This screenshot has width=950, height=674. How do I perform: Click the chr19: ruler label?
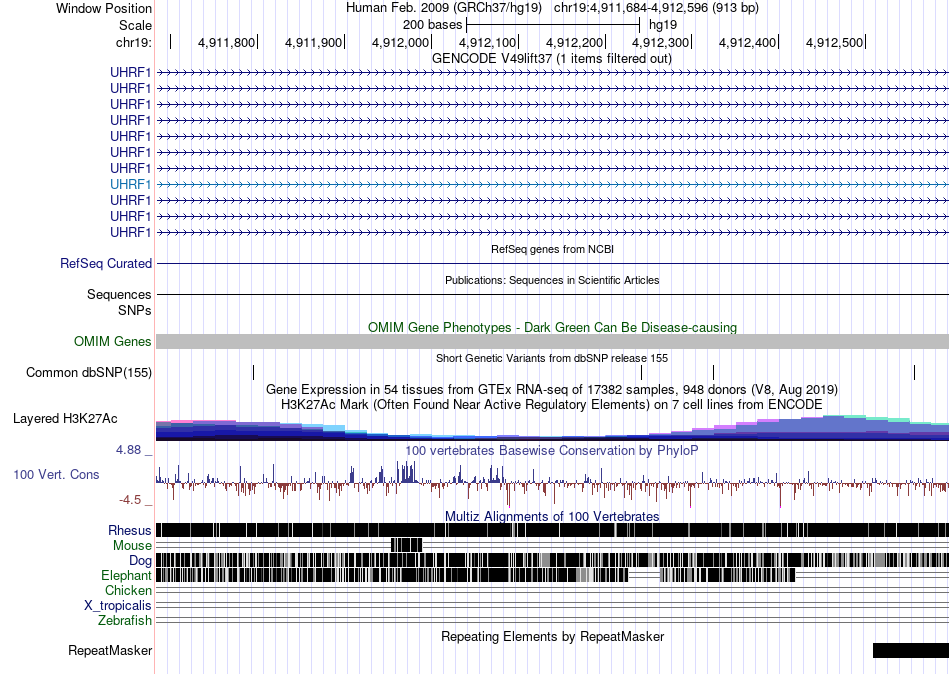click(x=134, y=42)
